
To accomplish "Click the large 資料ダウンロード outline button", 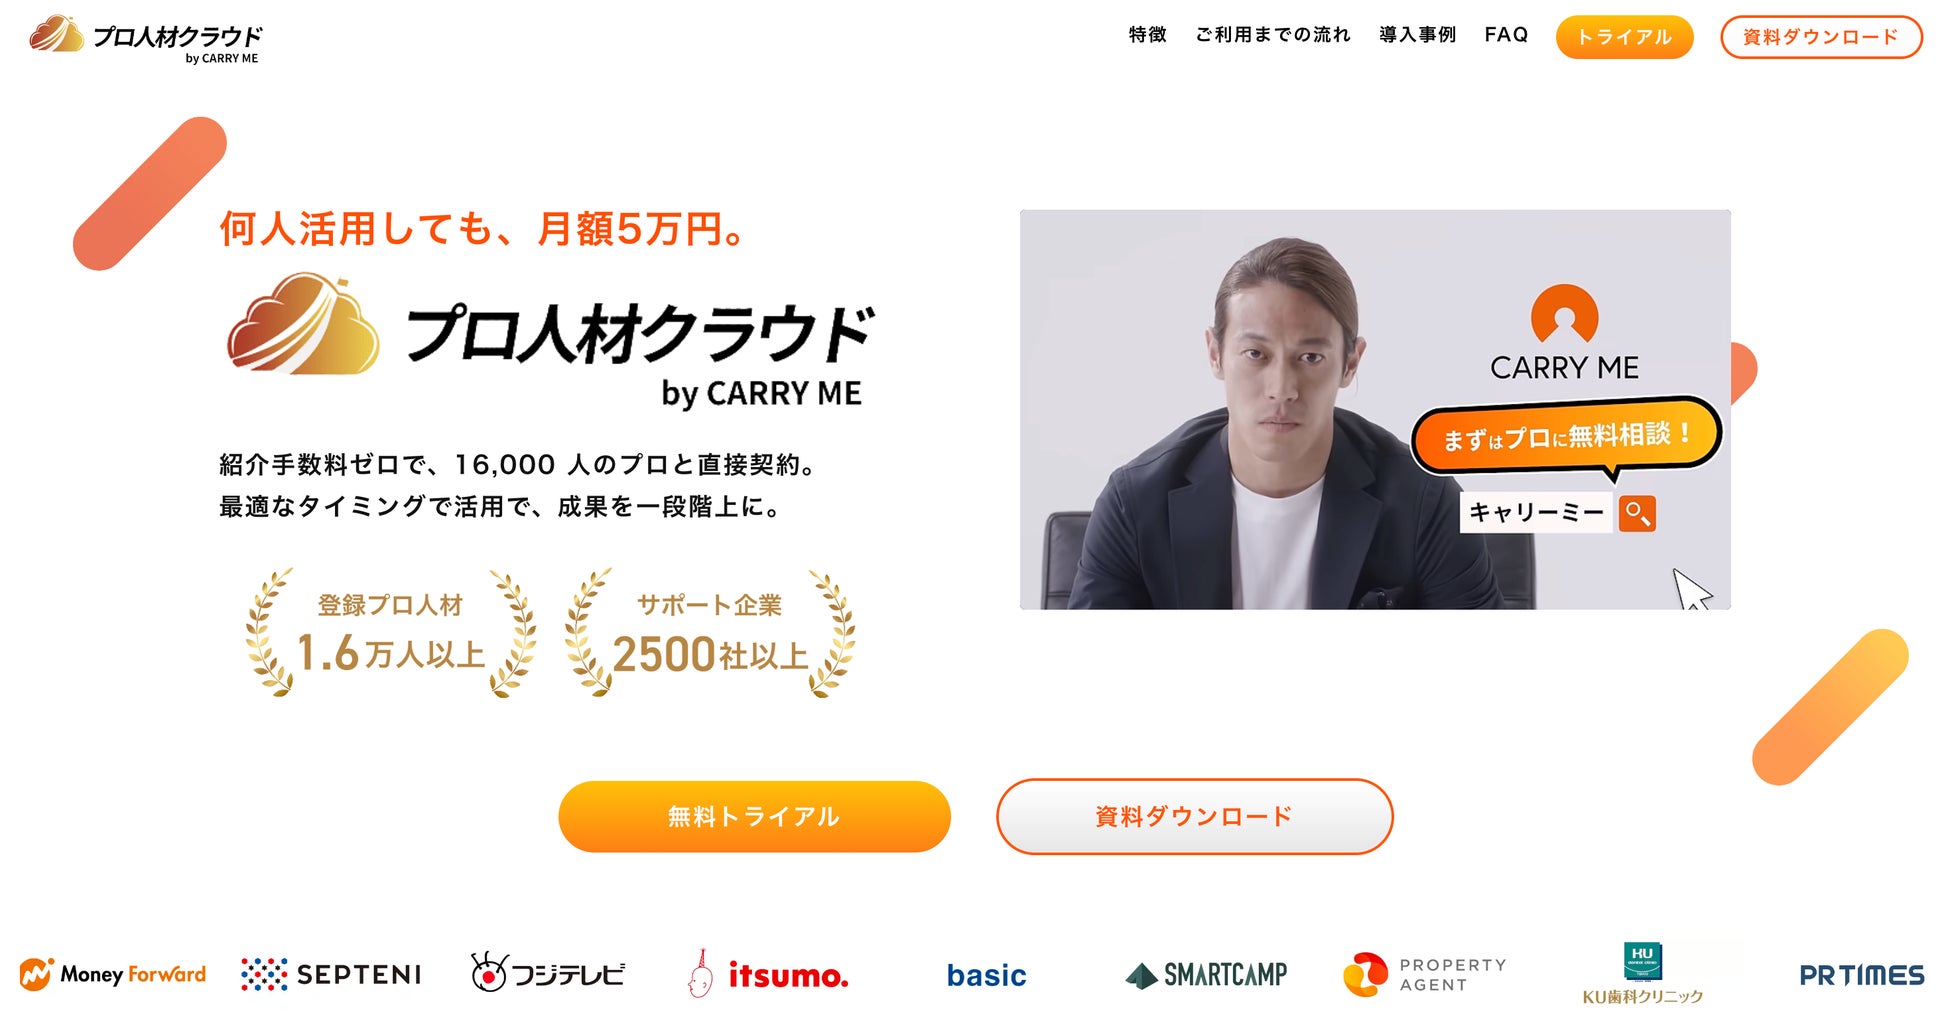I will click(1194, 817).
